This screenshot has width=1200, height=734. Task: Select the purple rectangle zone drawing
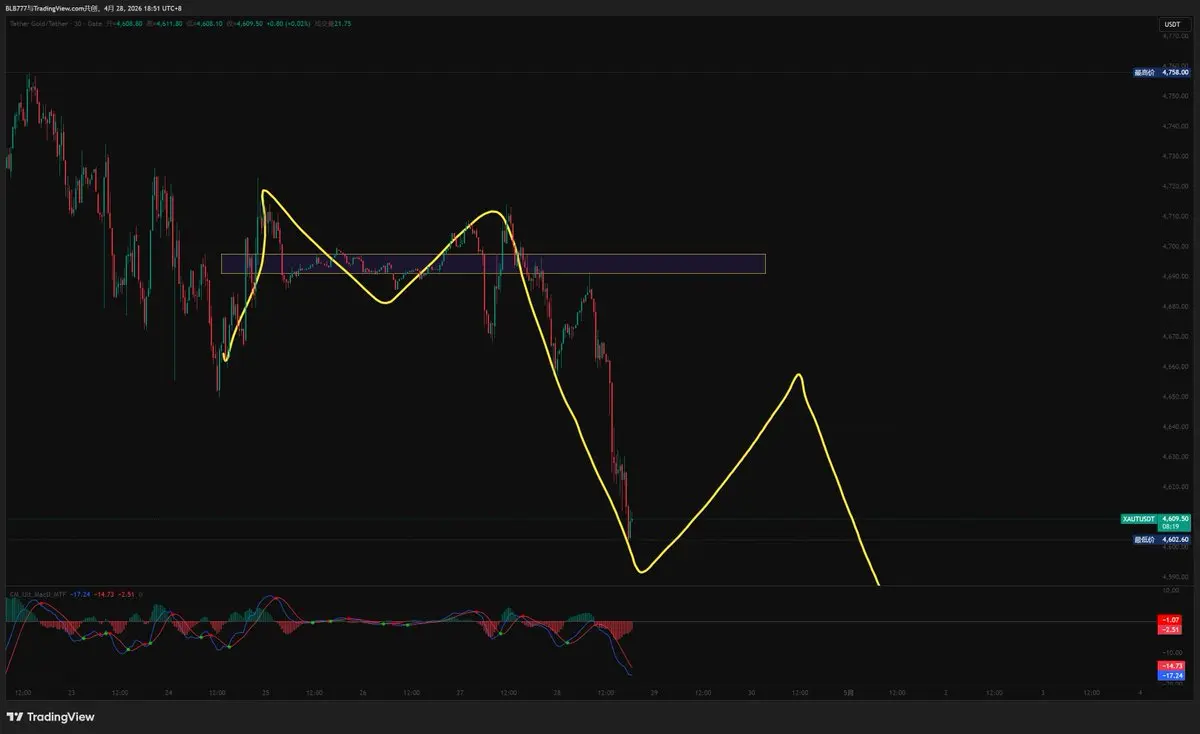click(x=493, y=263)
